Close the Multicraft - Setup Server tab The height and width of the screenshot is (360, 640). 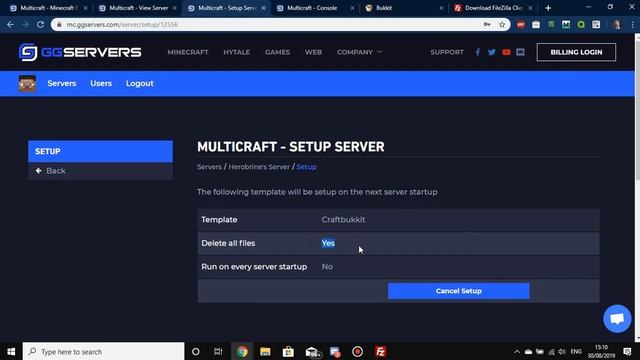tap(263, 8)
